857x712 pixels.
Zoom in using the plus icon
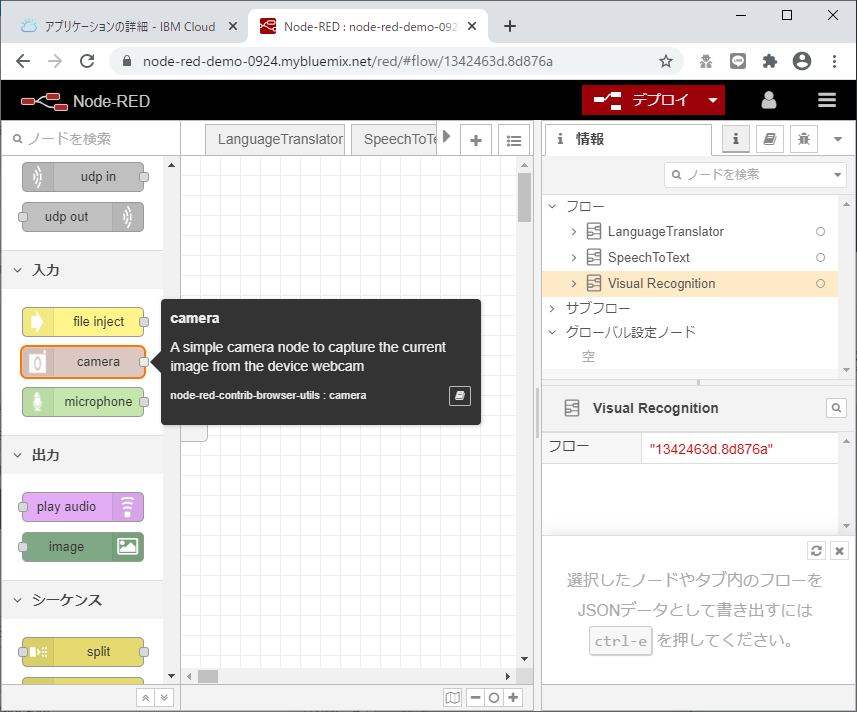point(513,697)
